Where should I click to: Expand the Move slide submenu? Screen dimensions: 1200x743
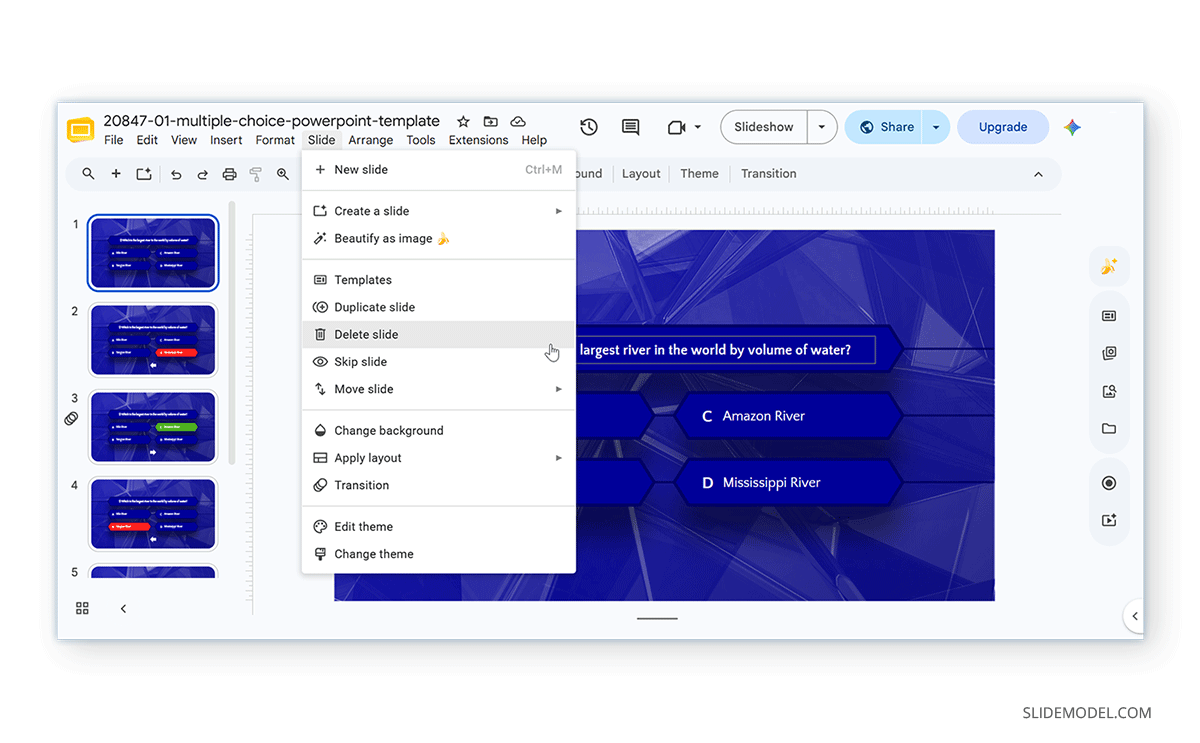[x=559, y=389]
